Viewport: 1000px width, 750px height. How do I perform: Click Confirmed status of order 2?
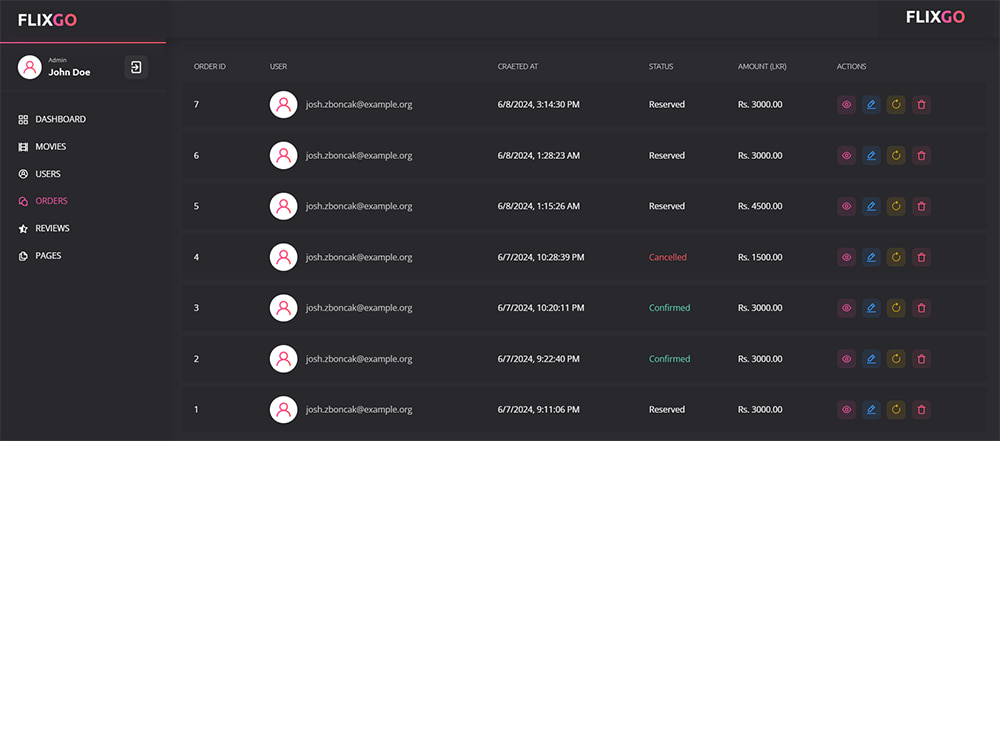click(670, 359)
